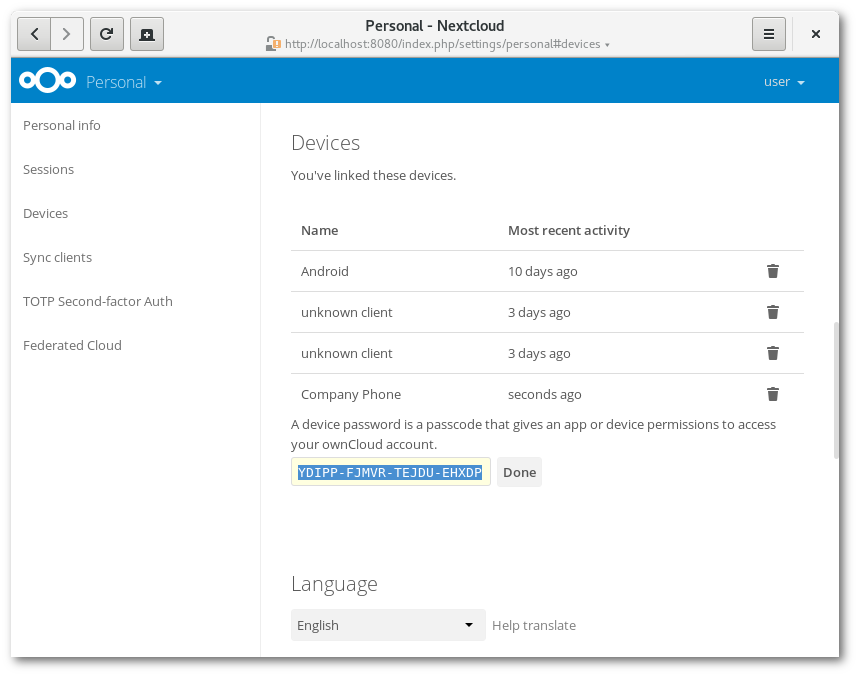Navigate back in the browser
The width and height of the screenshot is (858, 676).
[x=33, y=33]
